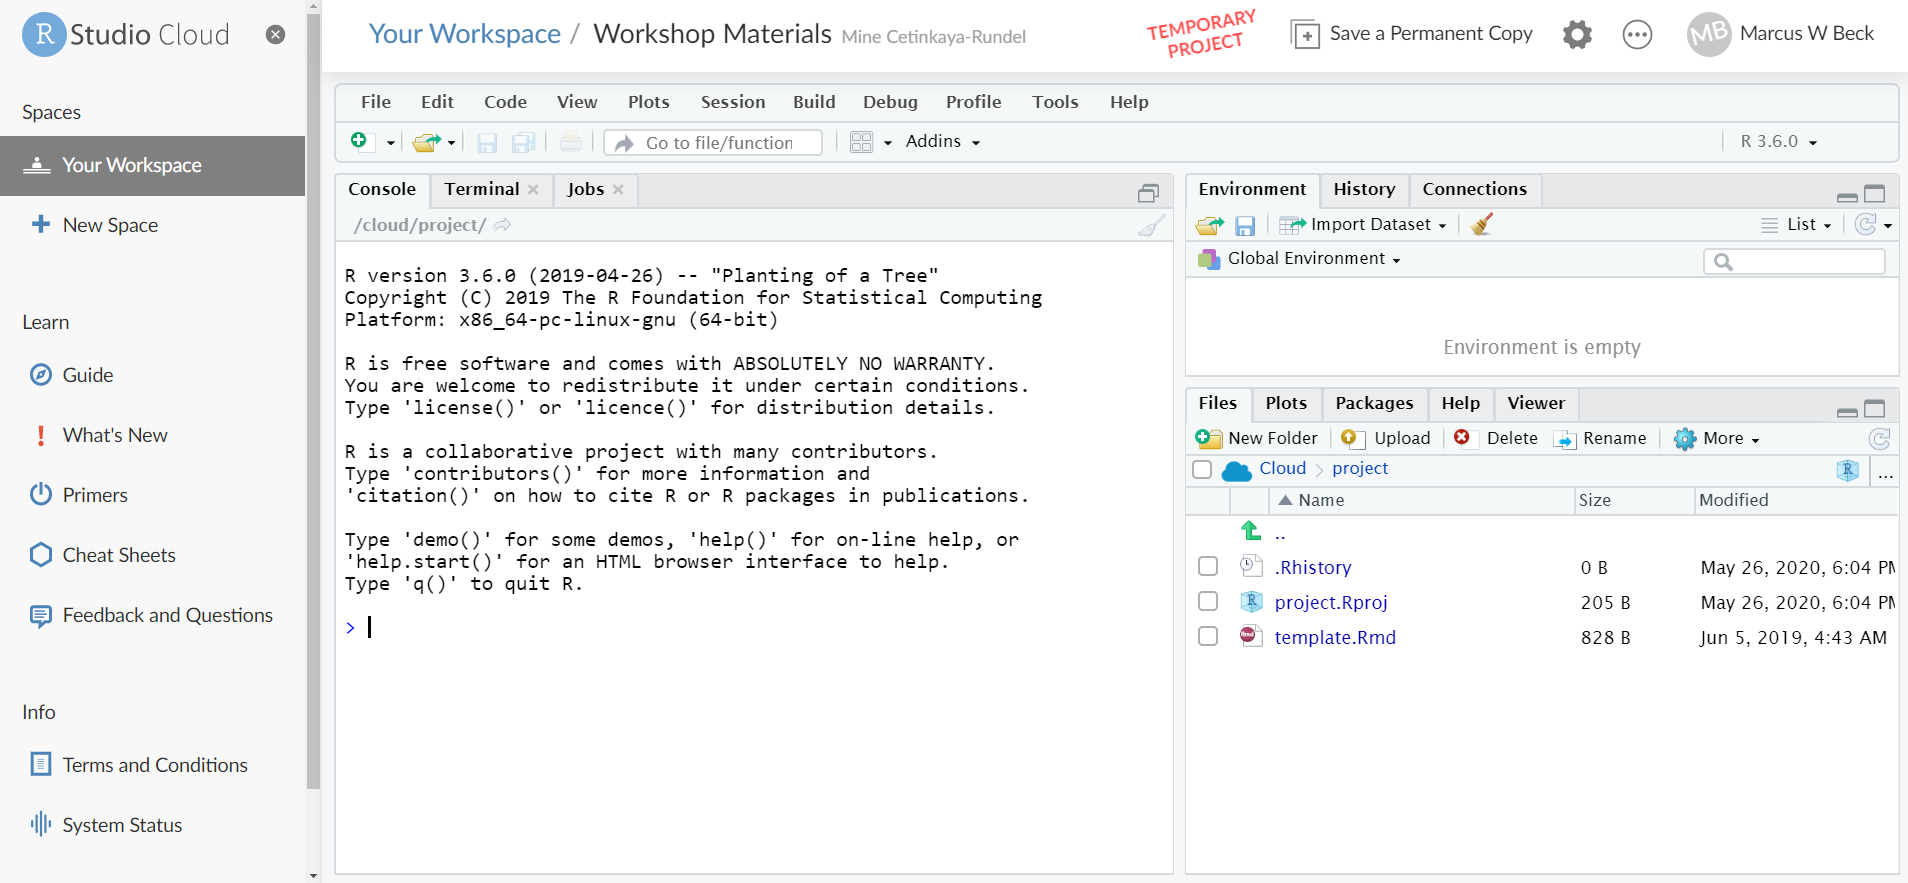Click the save file disk icon
This screenshot has width=1908, height=883.
487,142
